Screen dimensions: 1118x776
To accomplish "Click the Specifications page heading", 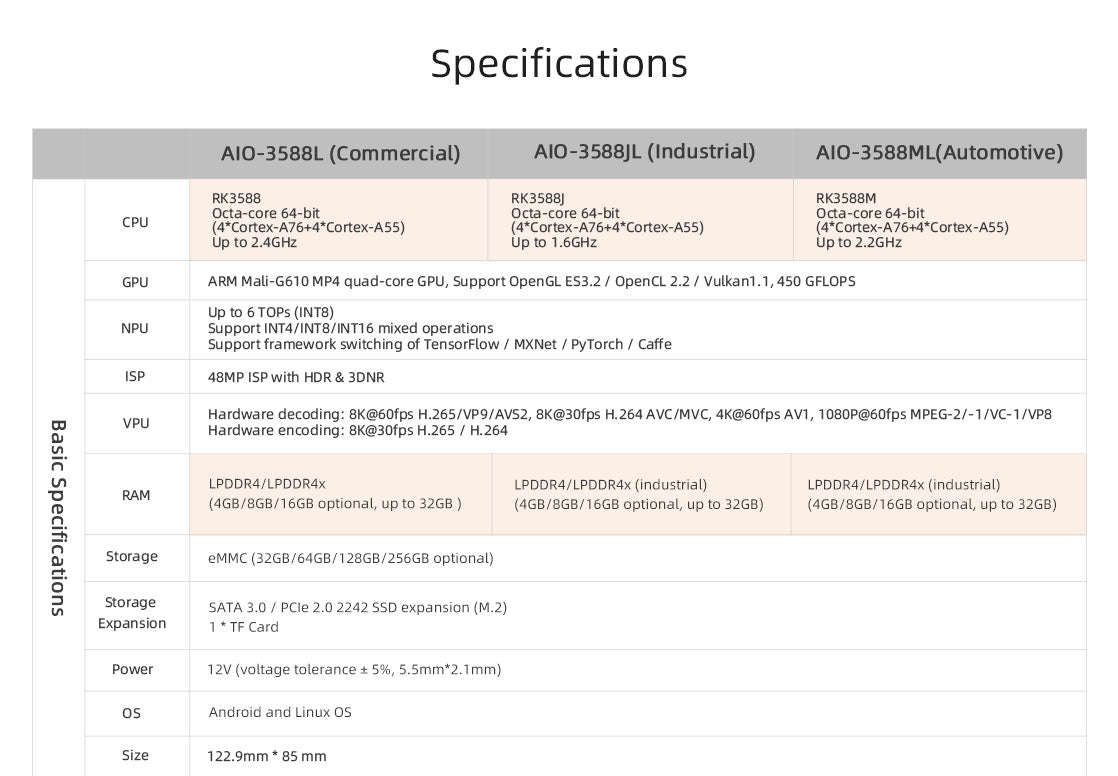I will [559, 63].
